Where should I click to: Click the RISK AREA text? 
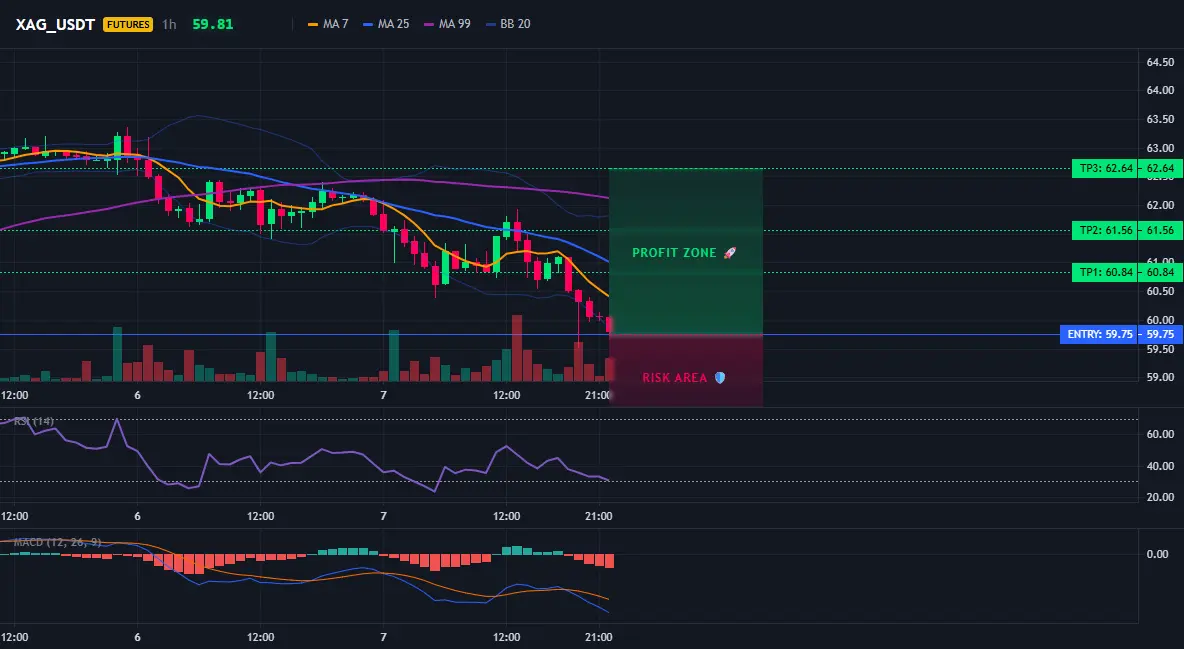tap(674, 378)
